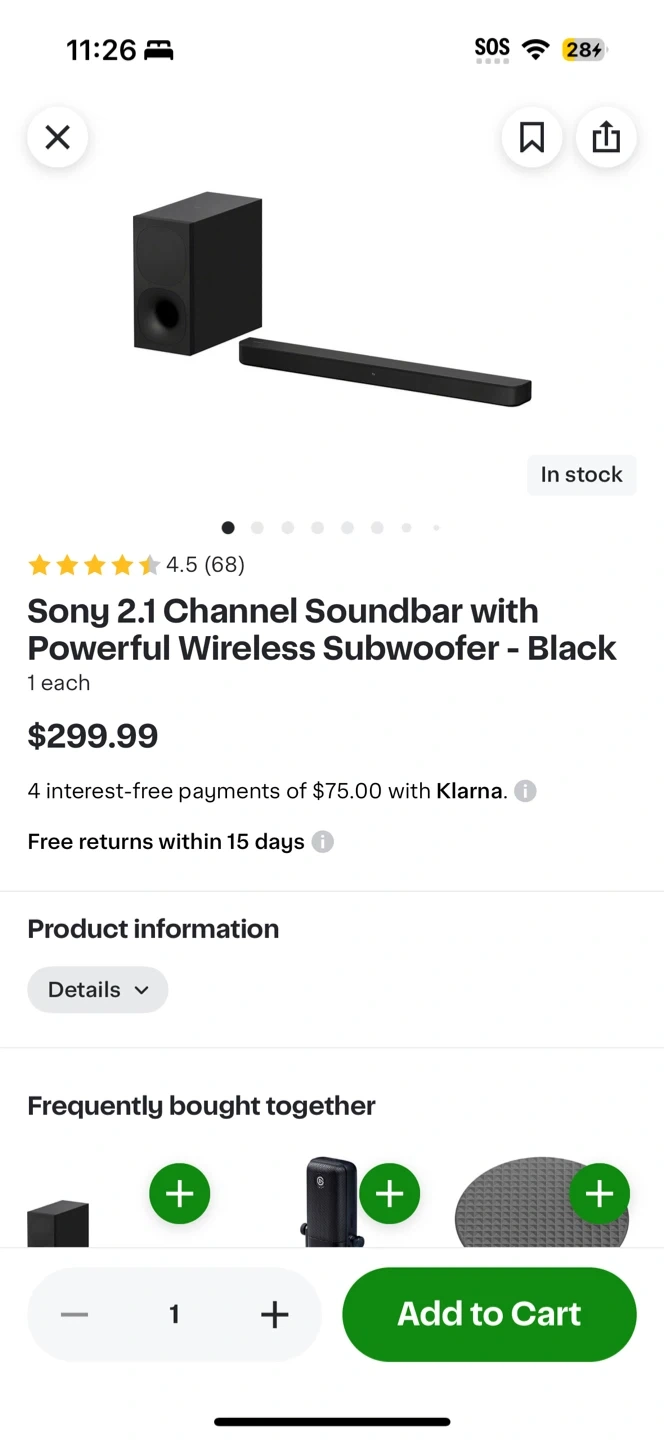
Task: Expand the Details dropdown
Action: point(98,990)
